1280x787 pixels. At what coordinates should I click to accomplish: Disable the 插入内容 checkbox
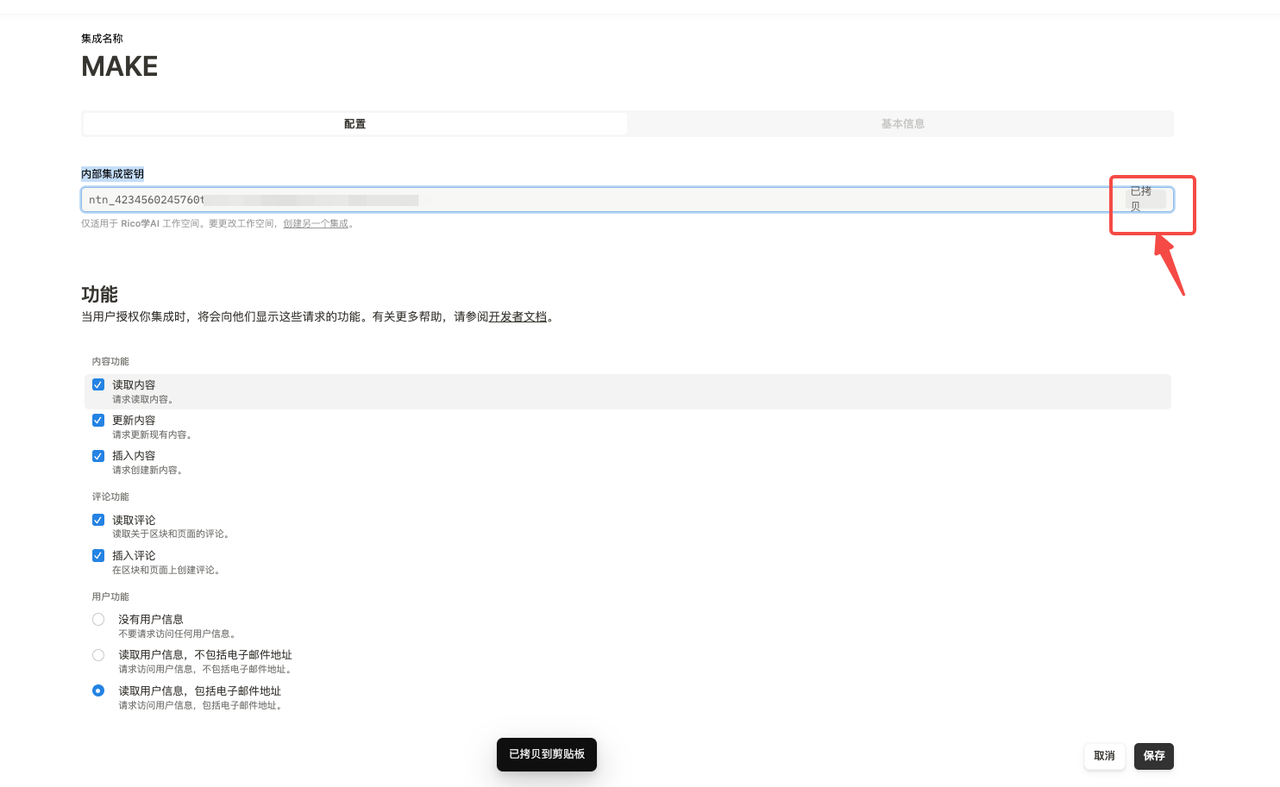pyautogui.click(x=98, y=456)
